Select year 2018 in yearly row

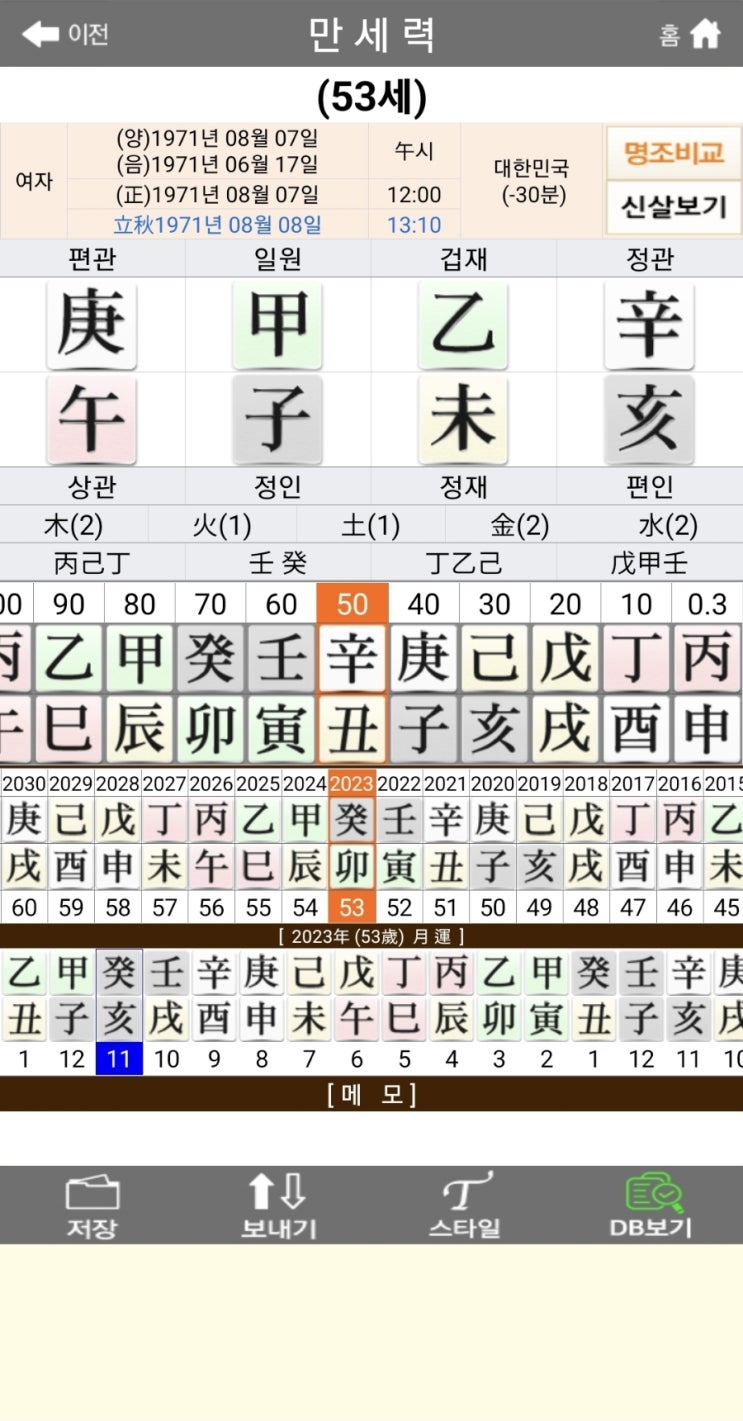coord(587,846)
